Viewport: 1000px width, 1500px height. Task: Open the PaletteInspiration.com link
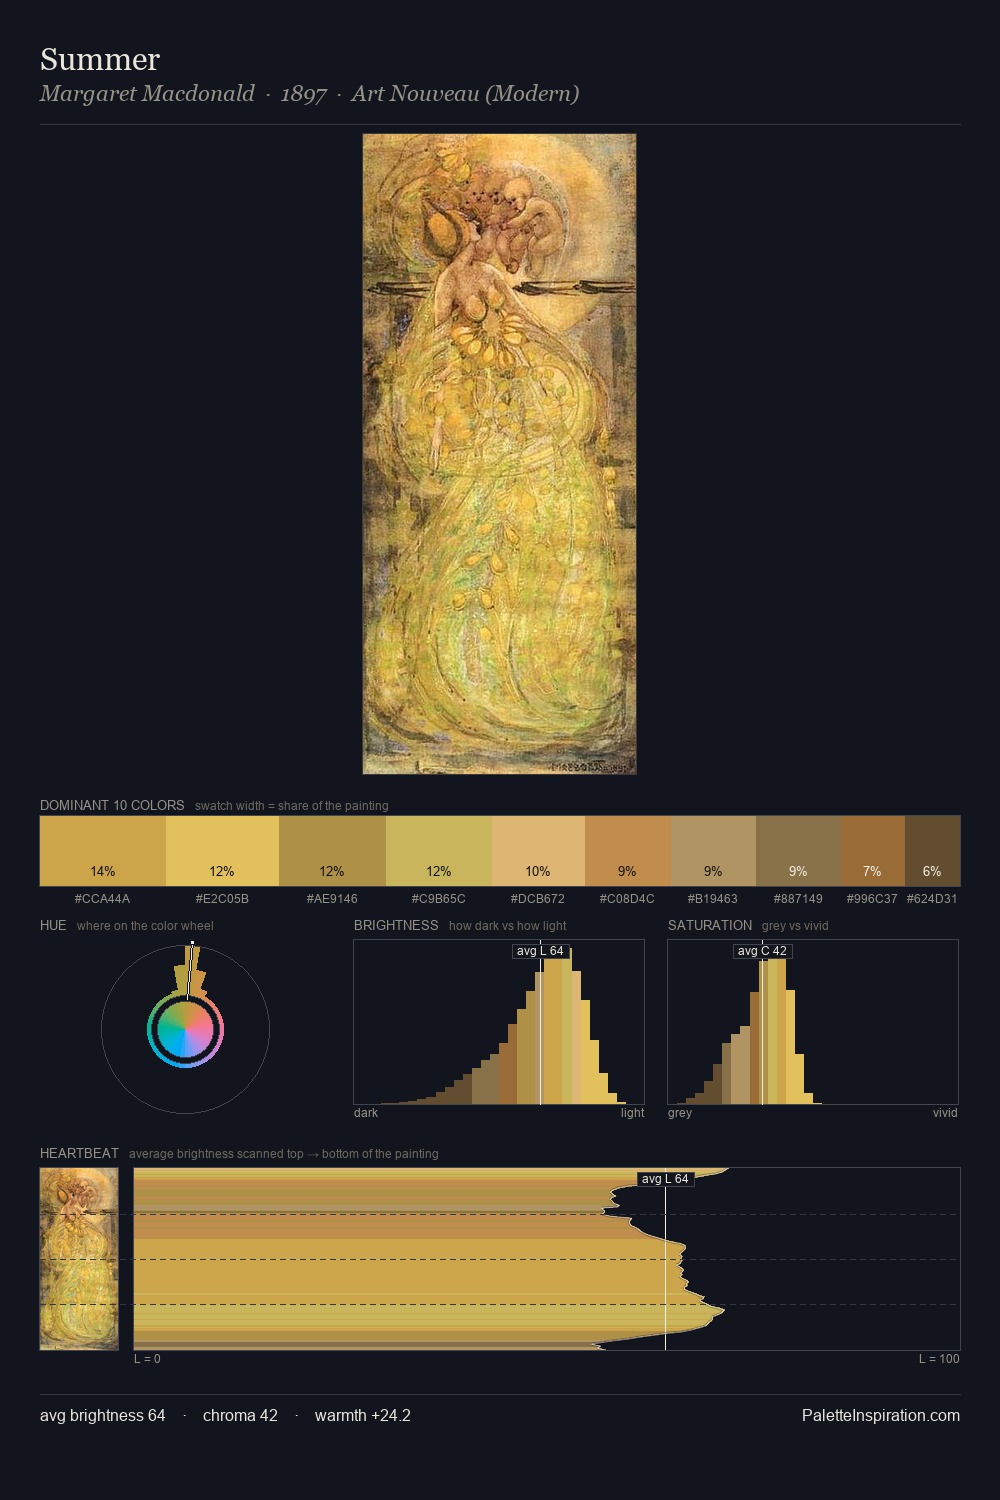881,1415
